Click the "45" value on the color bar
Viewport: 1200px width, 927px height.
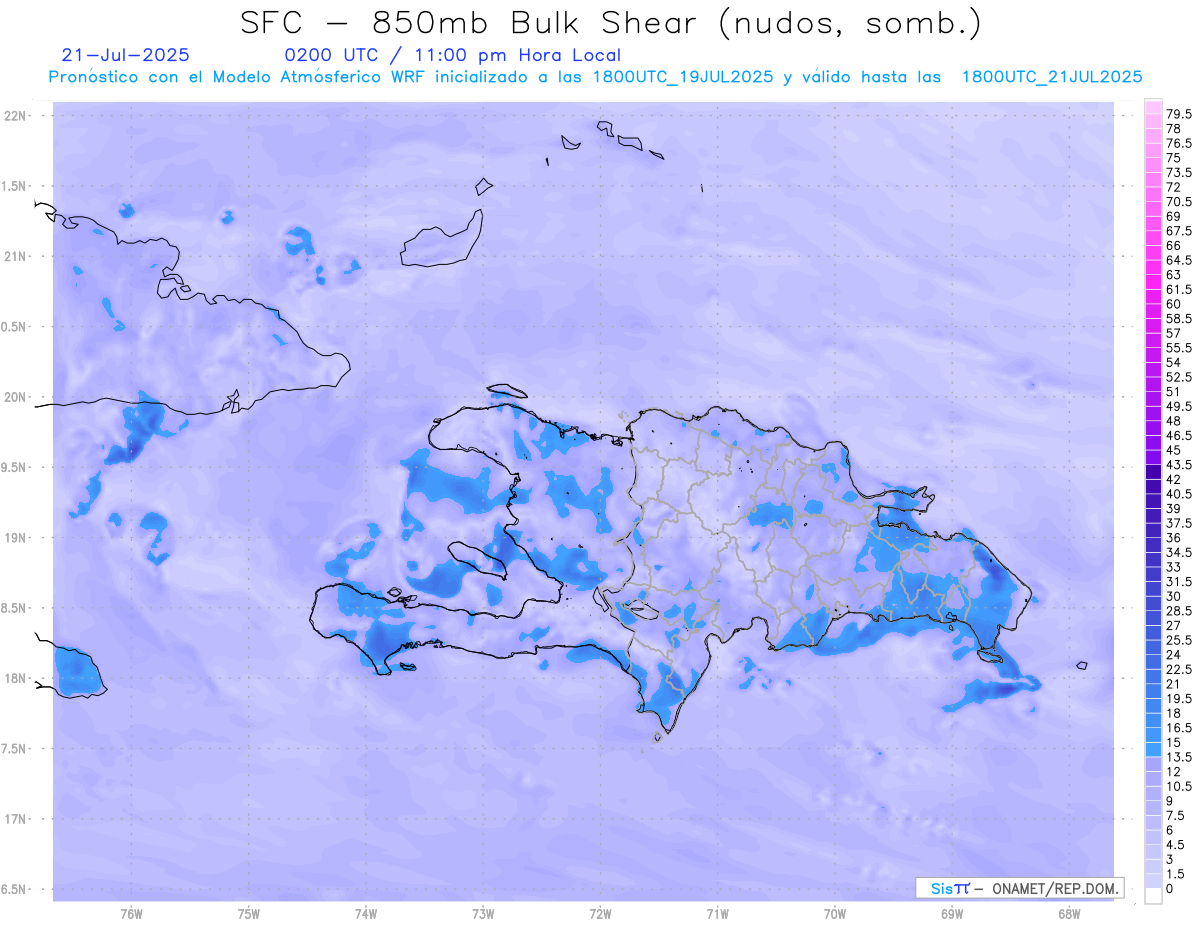(x=1174, y=450)
